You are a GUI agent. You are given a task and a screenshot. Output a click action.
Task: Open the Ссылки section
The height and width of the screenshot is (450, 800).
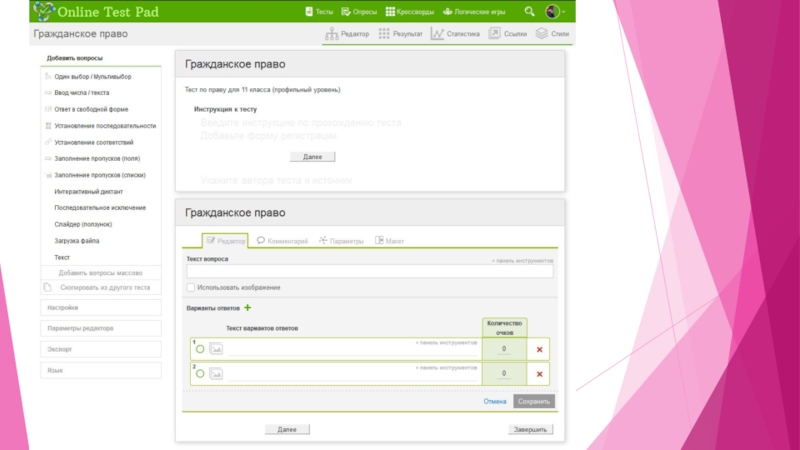(508, 34)
